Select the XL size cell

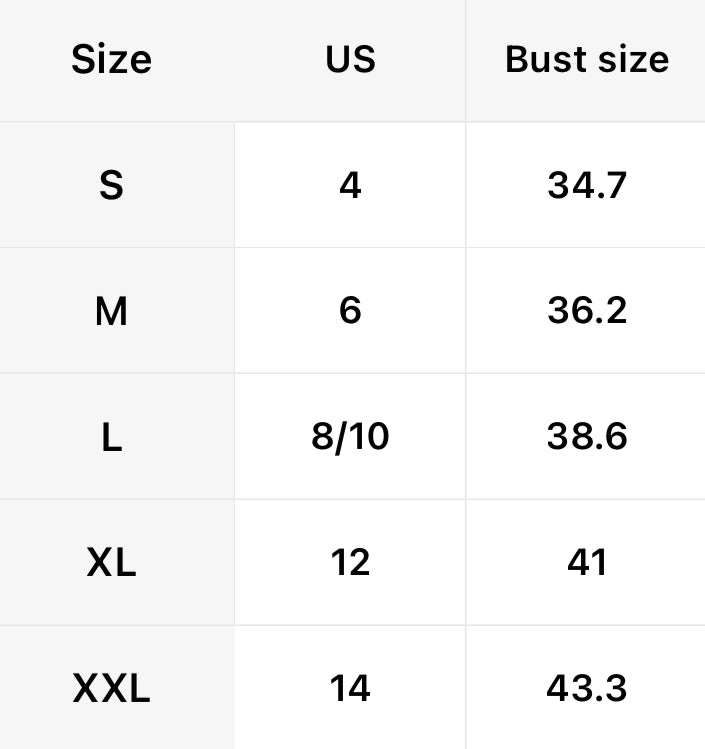point(111,564)
